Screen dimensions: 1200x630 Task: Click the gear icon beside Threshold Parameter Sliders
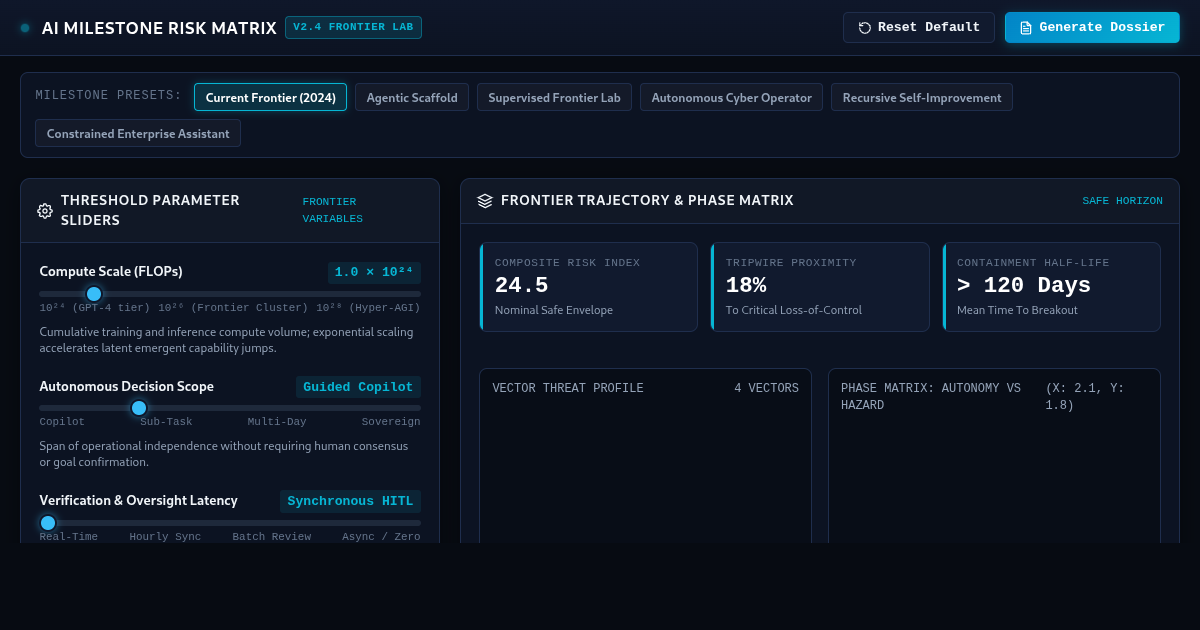[x=45, y=211]
